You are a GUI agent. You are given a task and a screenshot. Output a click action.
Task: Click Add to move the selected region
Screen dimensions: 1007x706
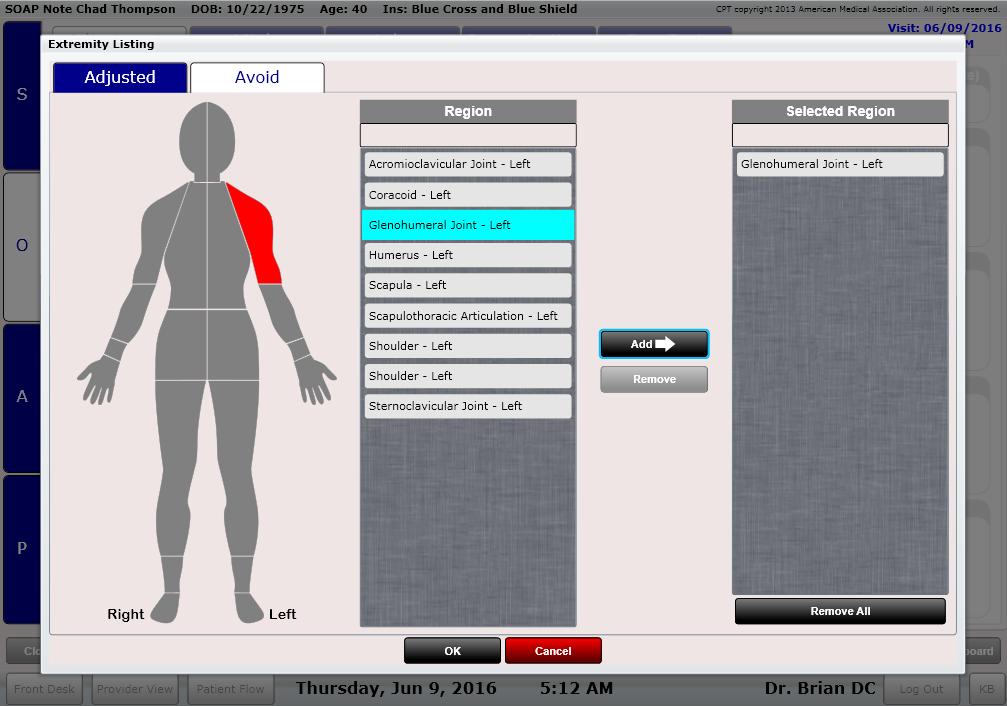coord(653,343)
